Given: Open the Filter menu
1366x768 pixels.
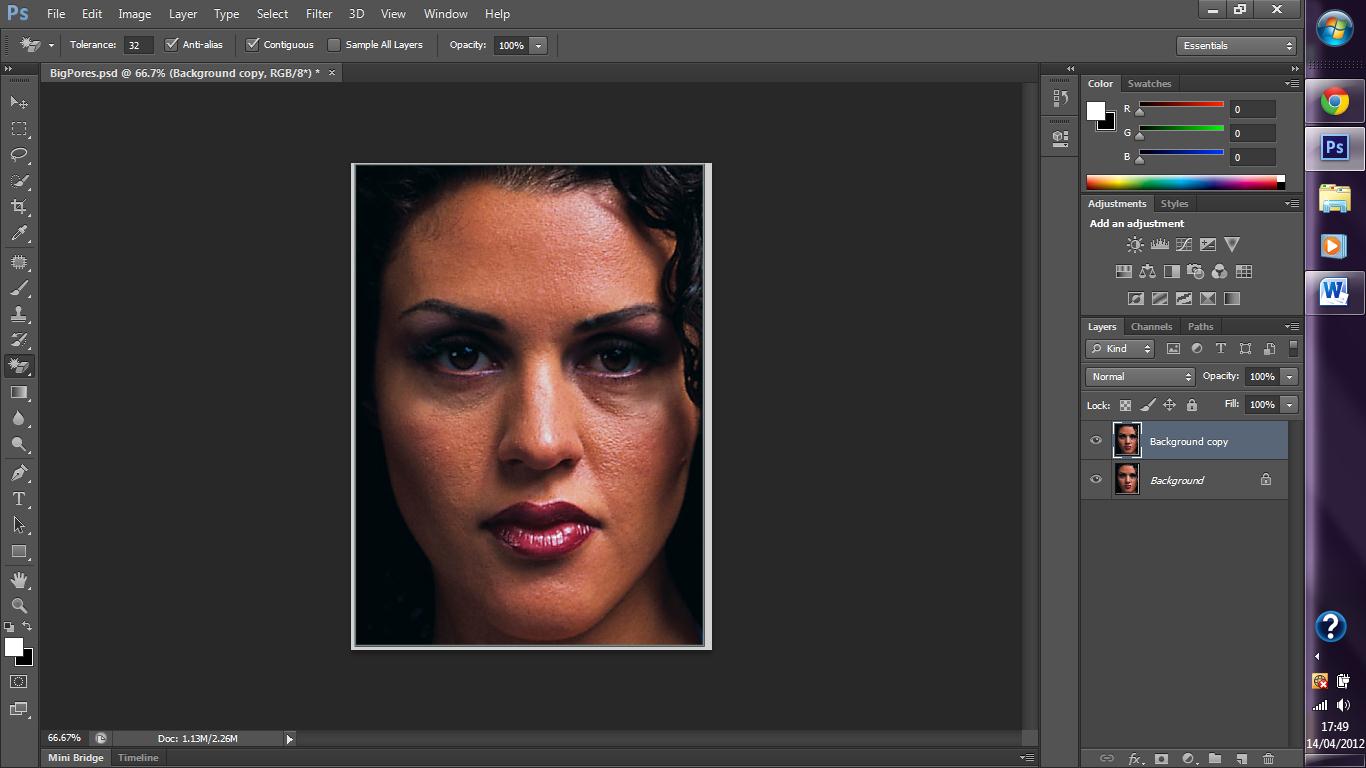Looking at the screenshot, I should (319, 14).
